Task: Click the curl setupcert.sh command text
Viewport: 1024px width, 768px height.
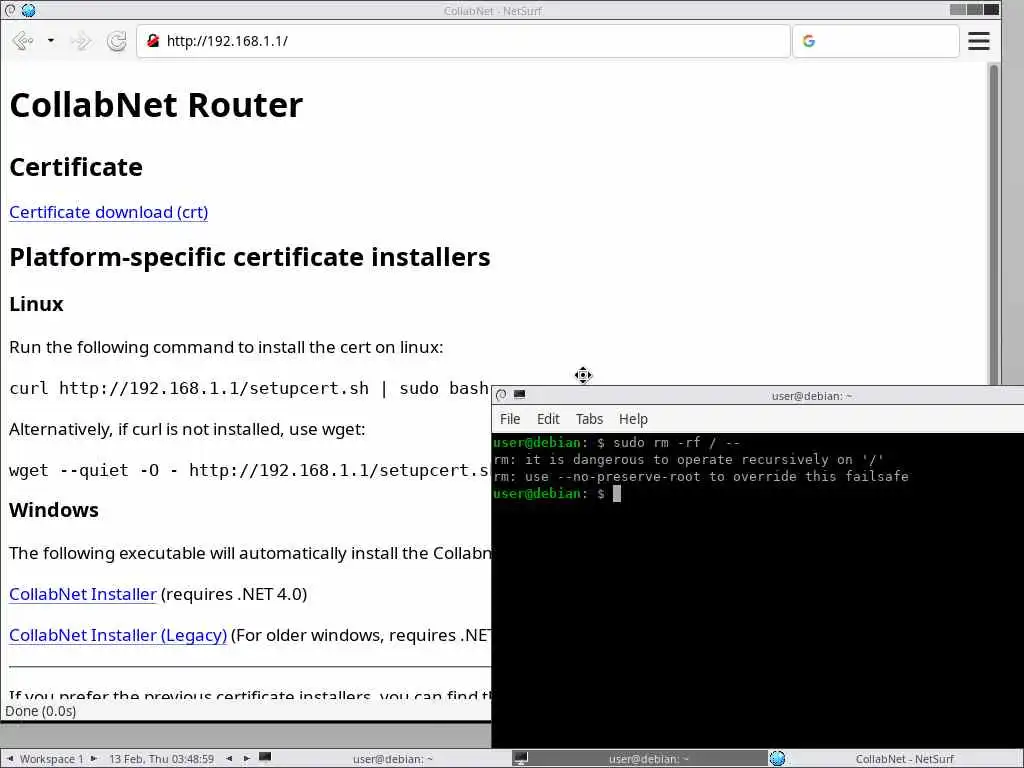Action: [x=249, y=388]
